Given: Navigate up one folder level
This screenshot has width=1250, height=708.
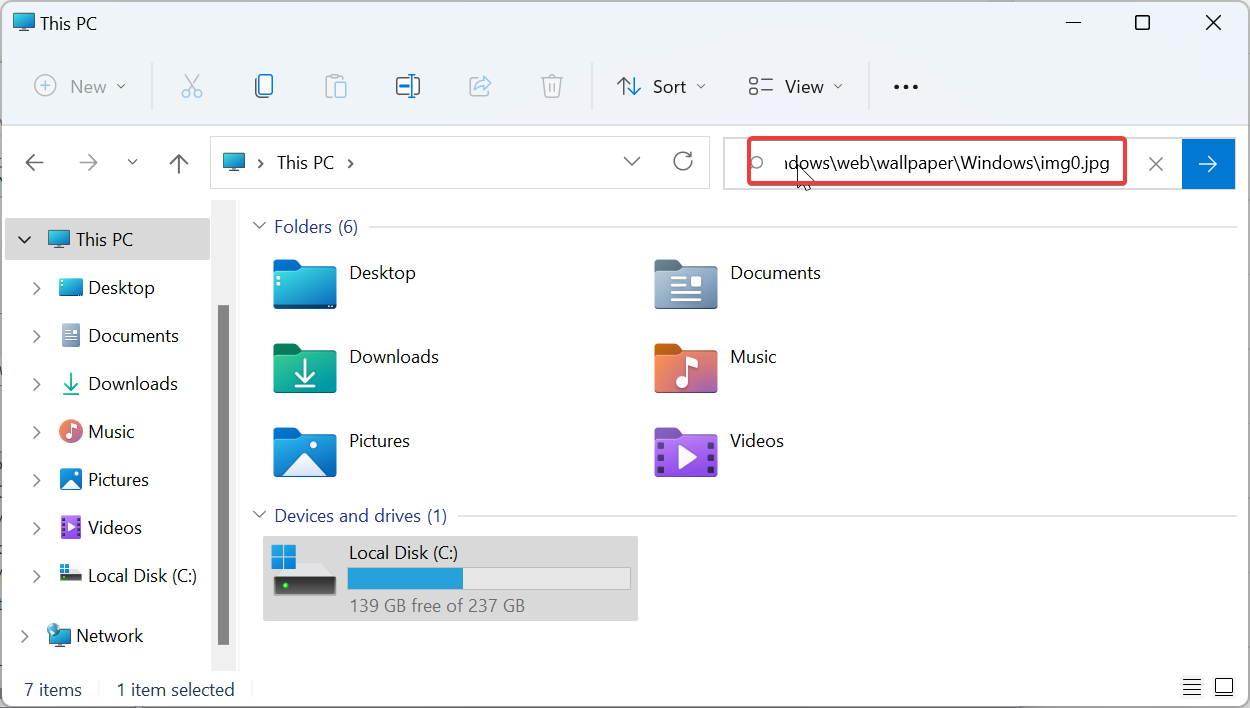Looking at the screenshot, I should [x=178, y=162].
